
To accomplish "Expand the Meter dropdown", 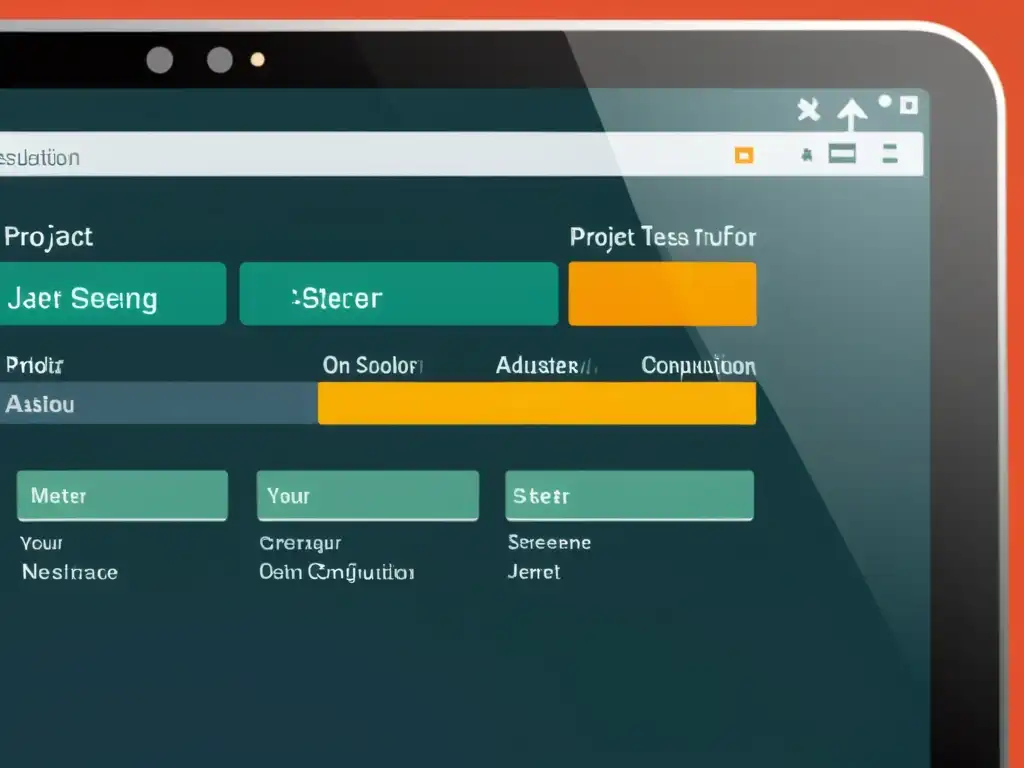I will click(122, 494).
